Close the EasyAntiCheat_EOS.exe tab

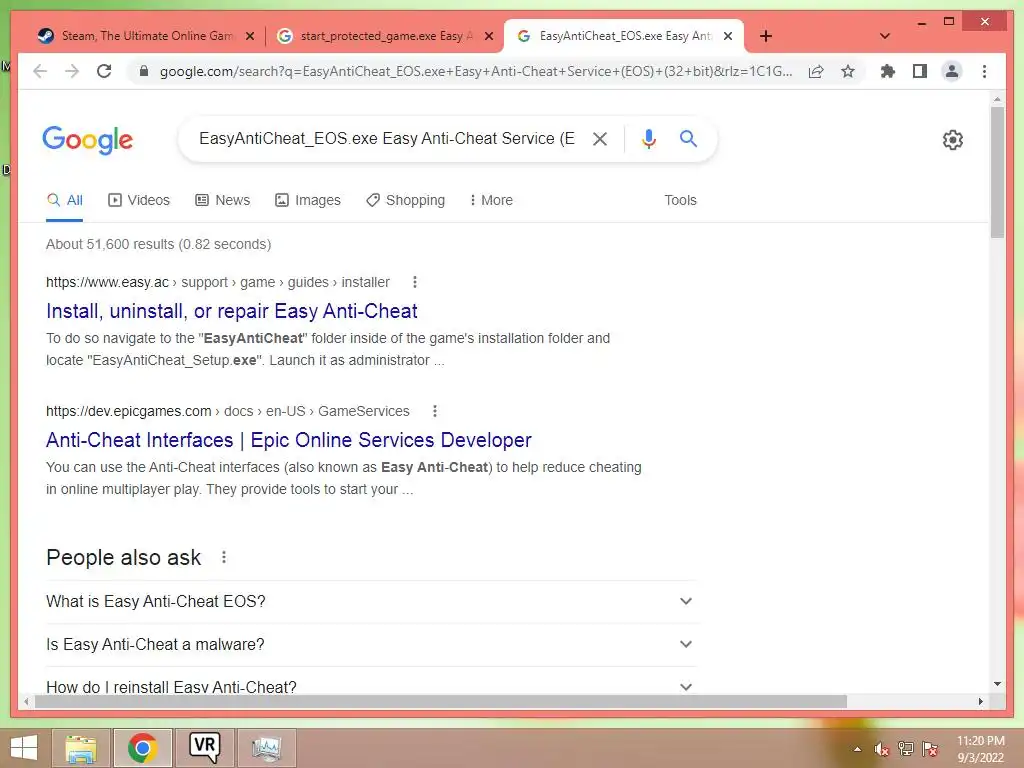pyautogui.click(x=728, y=37)
